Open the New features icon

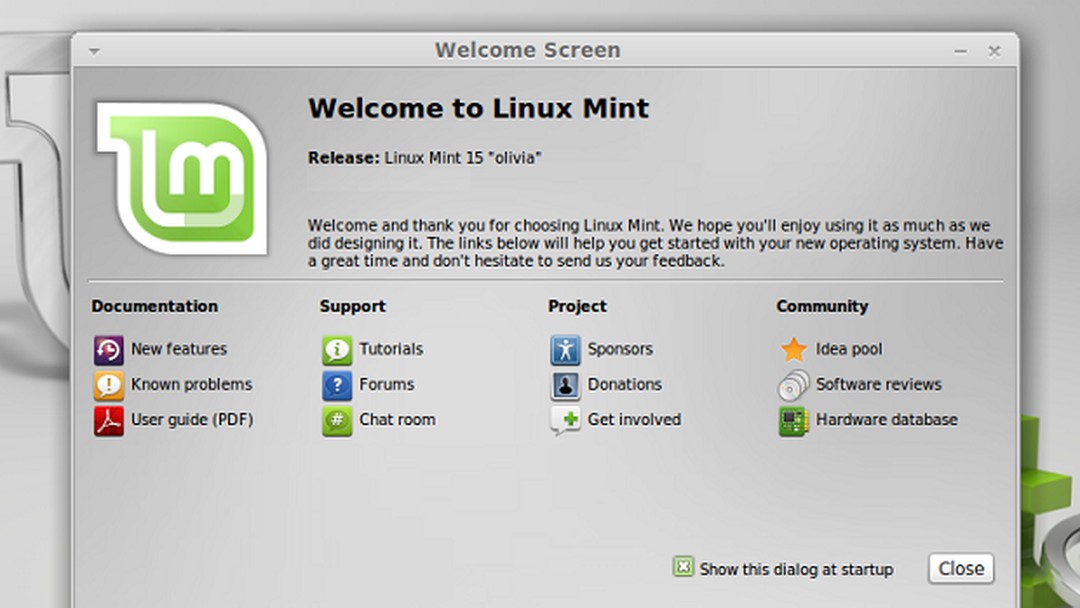[110, 349]
